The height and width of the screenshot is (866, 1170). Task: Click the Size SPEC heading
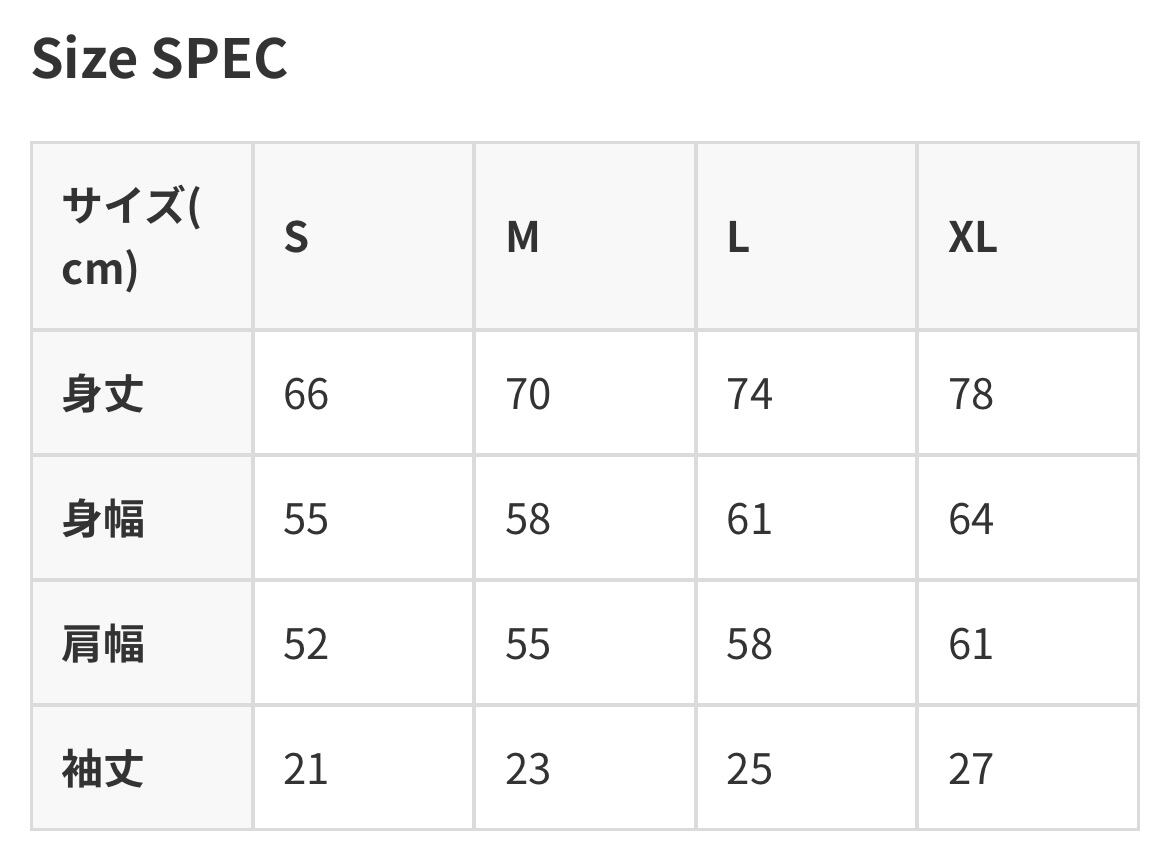(x=160, y=58)
